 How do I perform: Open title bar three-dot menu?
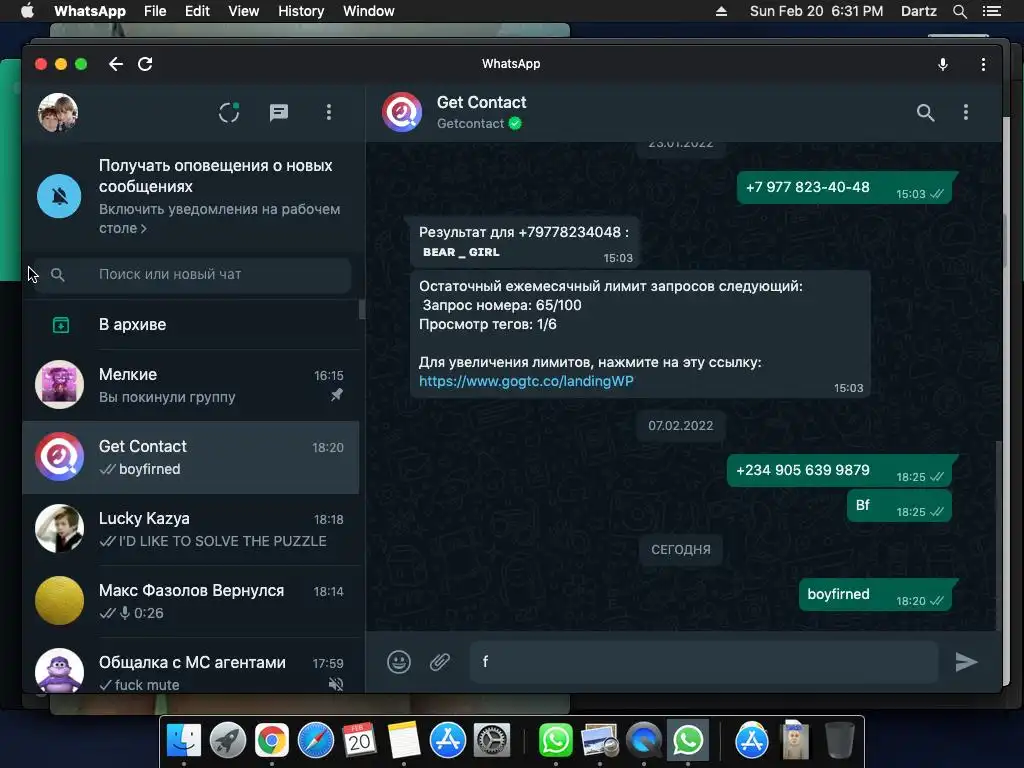coord(983,64)
